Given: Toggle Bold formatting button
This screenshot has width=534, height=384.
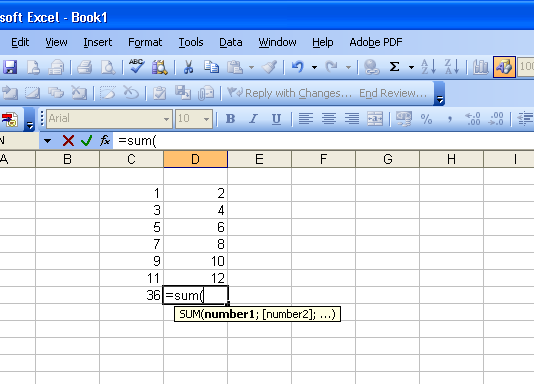Looking at the screenshot, I should pyautogui.click(x=231, y=119).
